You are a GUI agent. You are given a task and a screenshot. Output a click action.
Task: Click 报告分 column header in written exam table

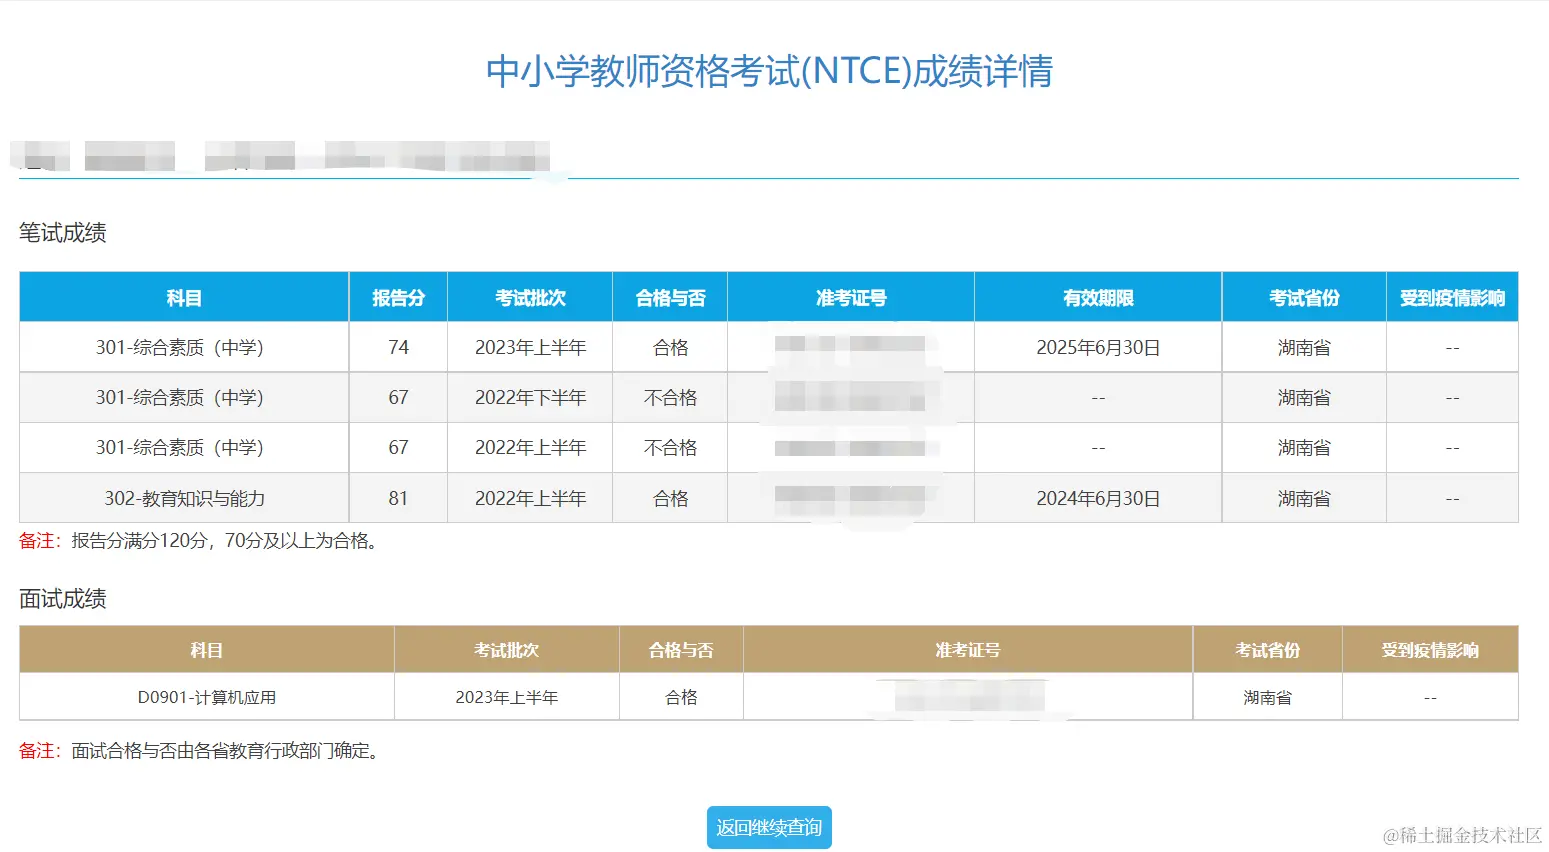pyautogui.click(x=398, y=298)
